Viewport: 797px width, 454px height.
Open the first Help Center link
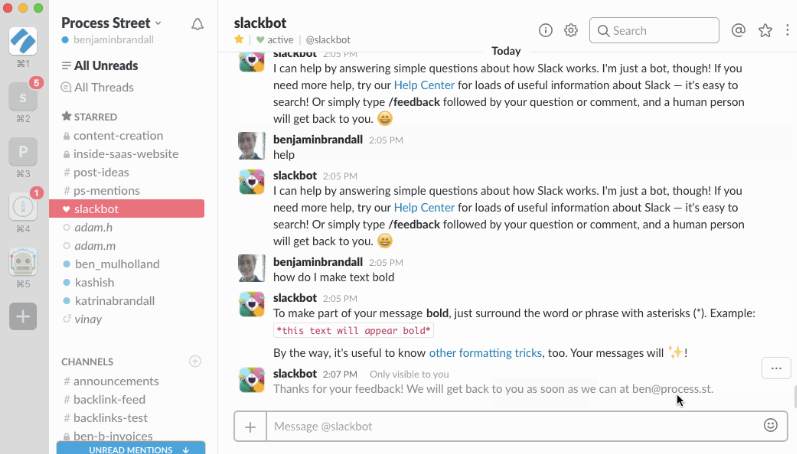424,85
